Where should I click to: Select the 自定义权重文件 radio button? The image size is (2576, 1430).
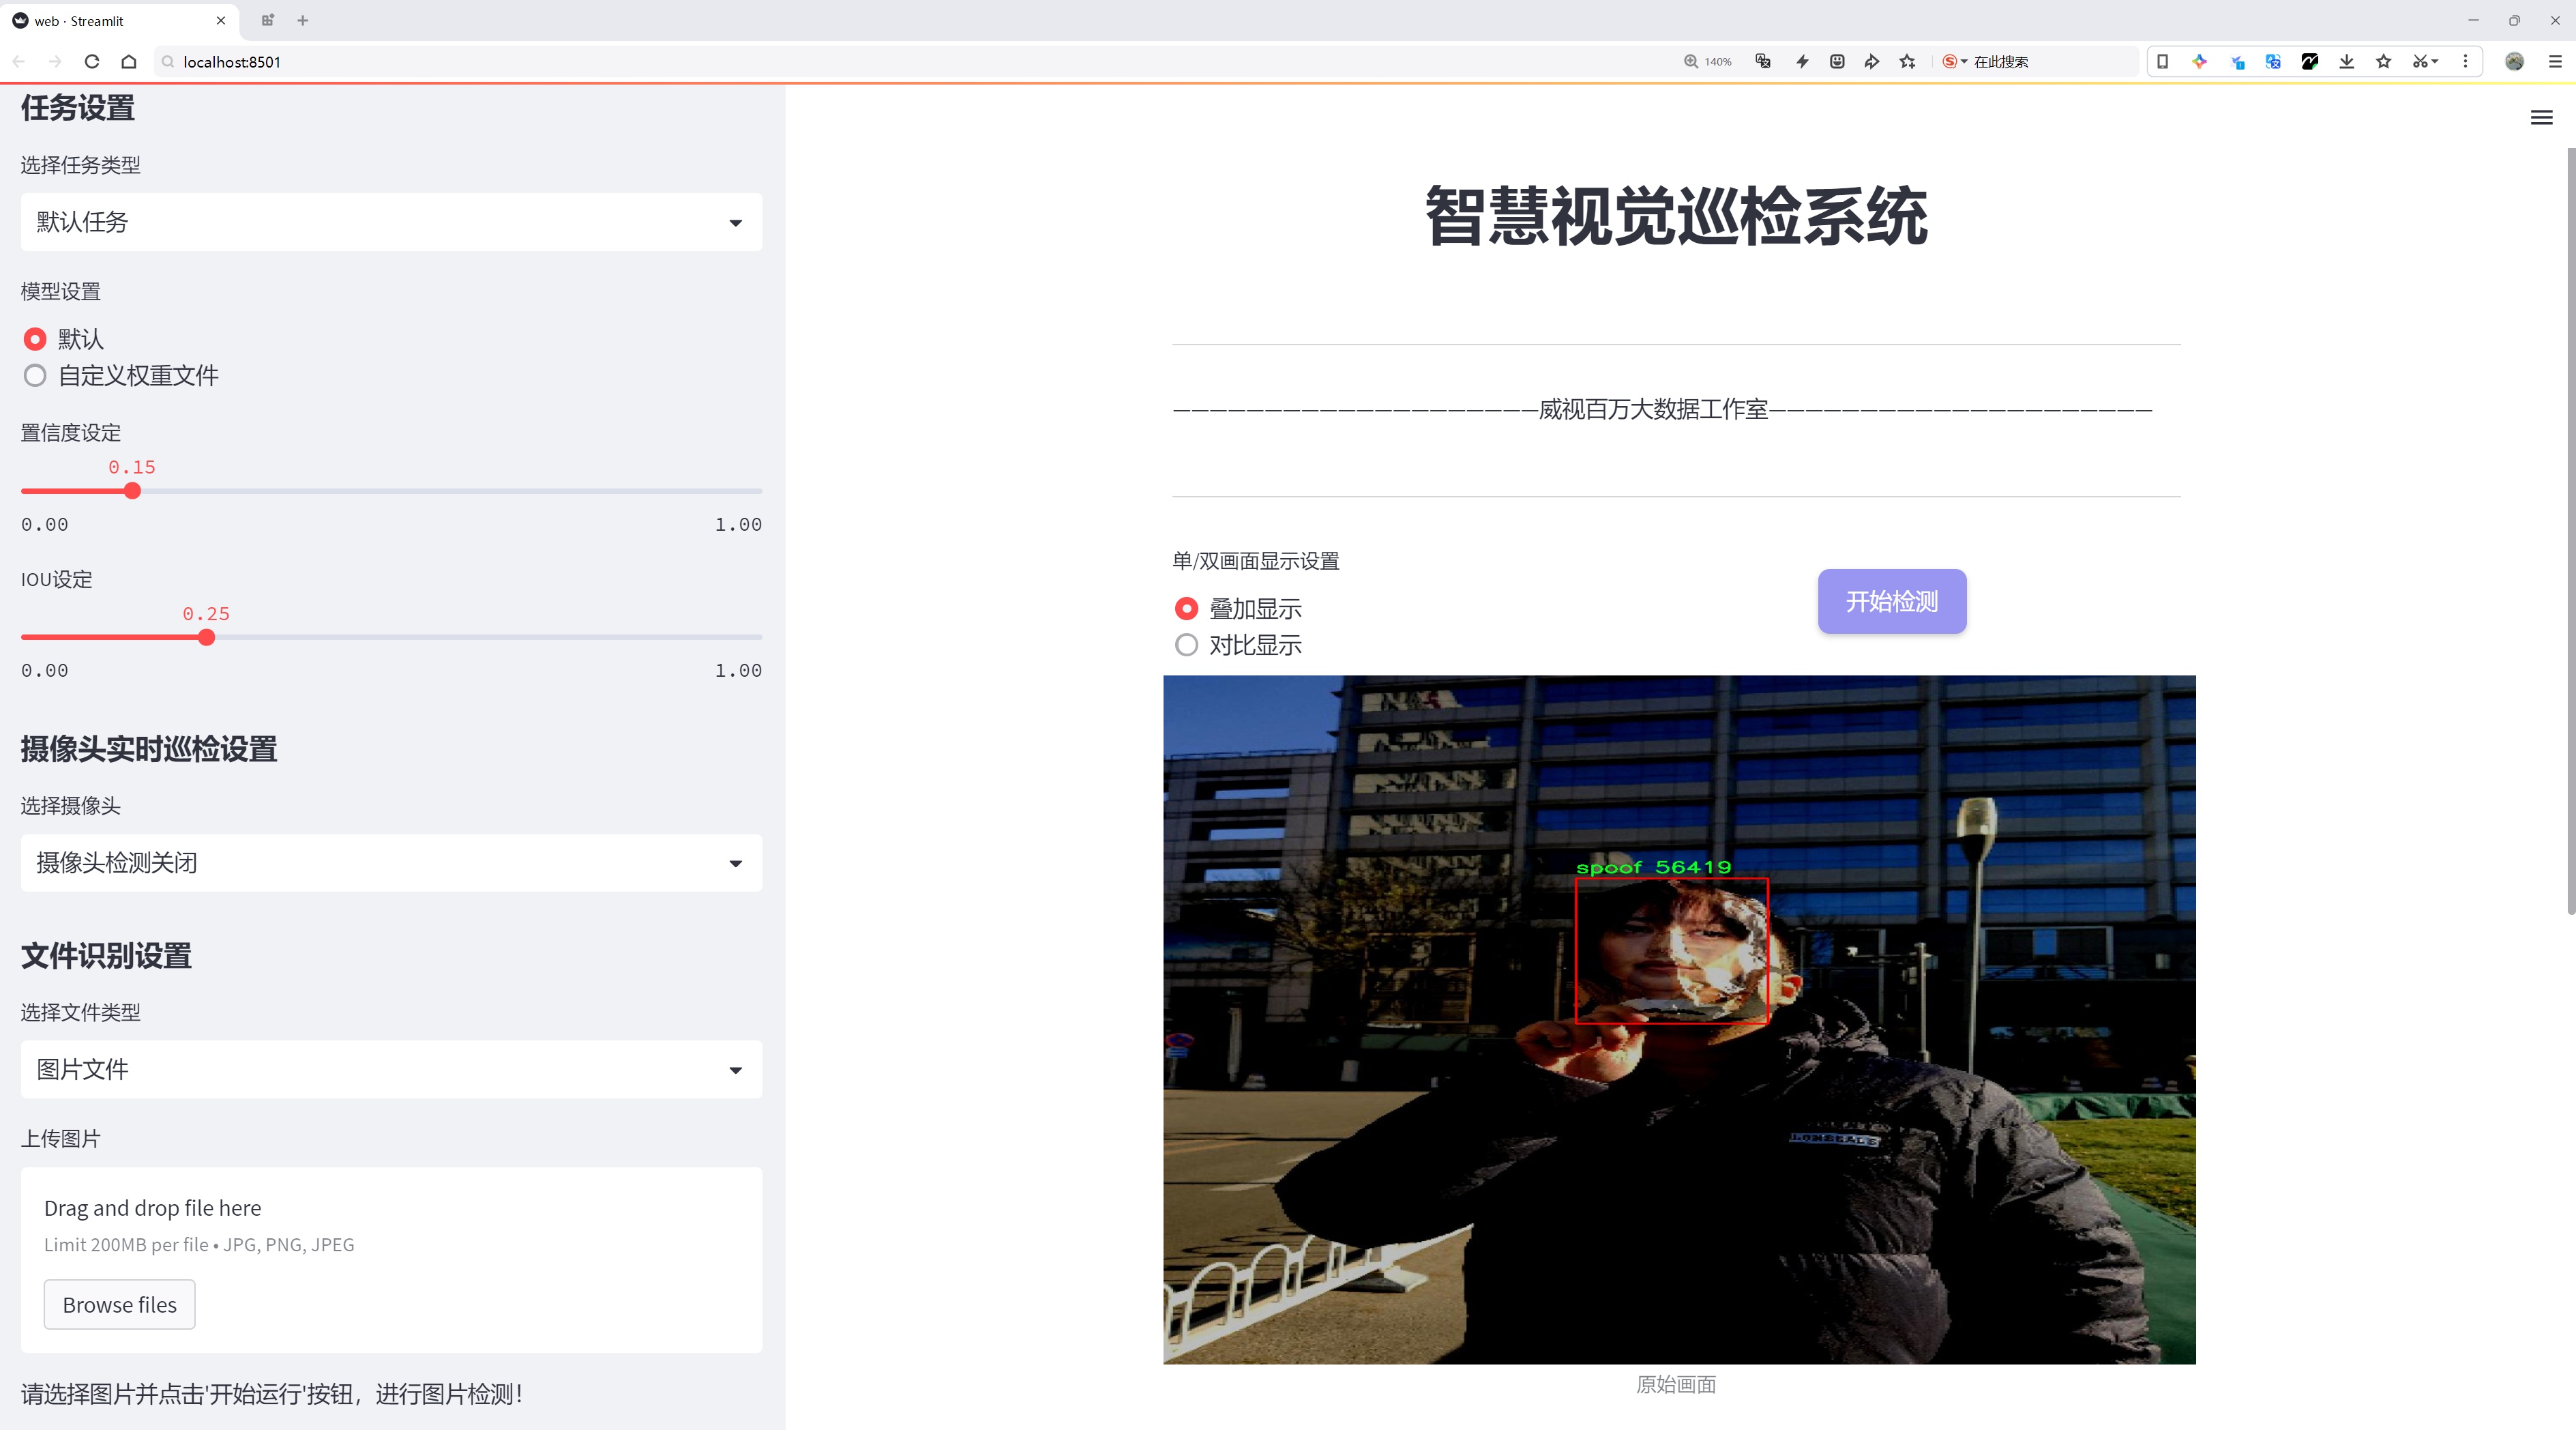[x=35, y=376]
